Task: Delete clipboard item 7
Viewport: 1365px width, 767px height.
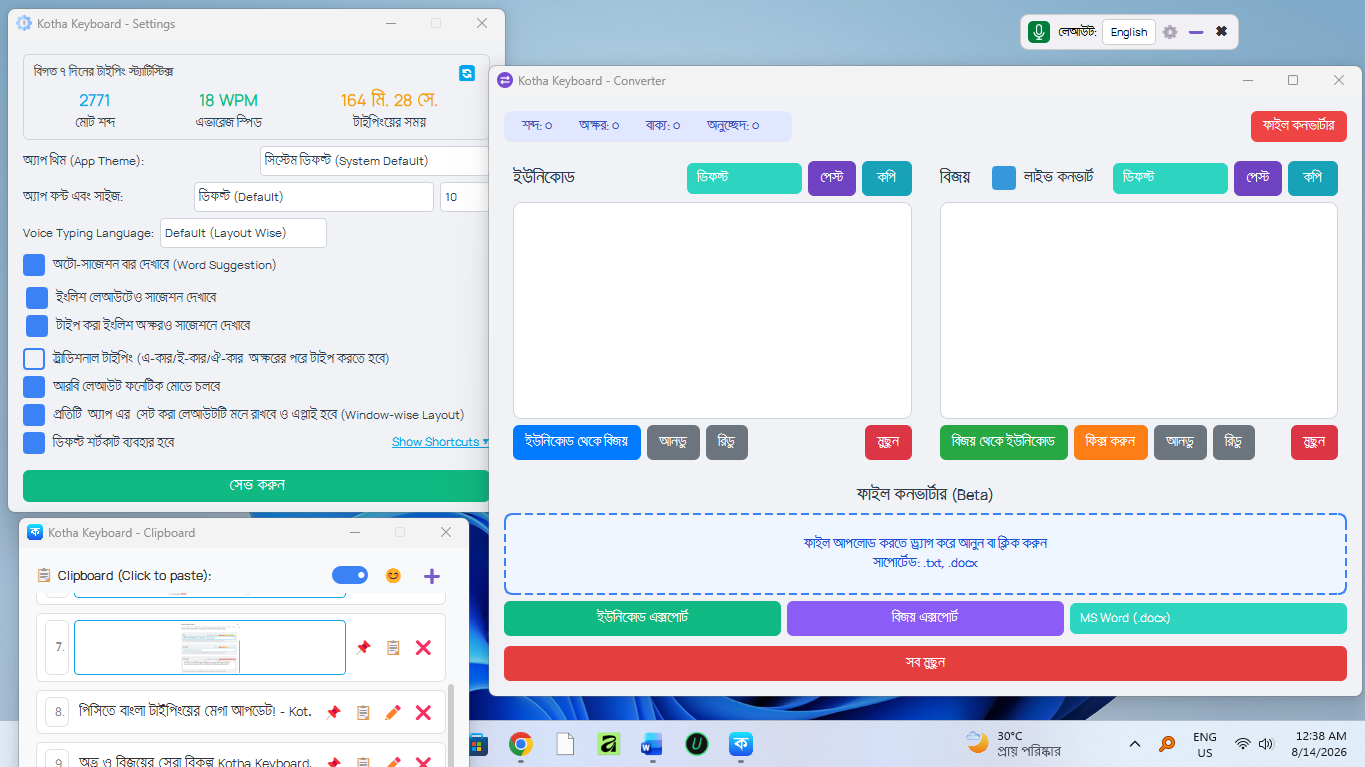Action: click(x=423, y=648)
